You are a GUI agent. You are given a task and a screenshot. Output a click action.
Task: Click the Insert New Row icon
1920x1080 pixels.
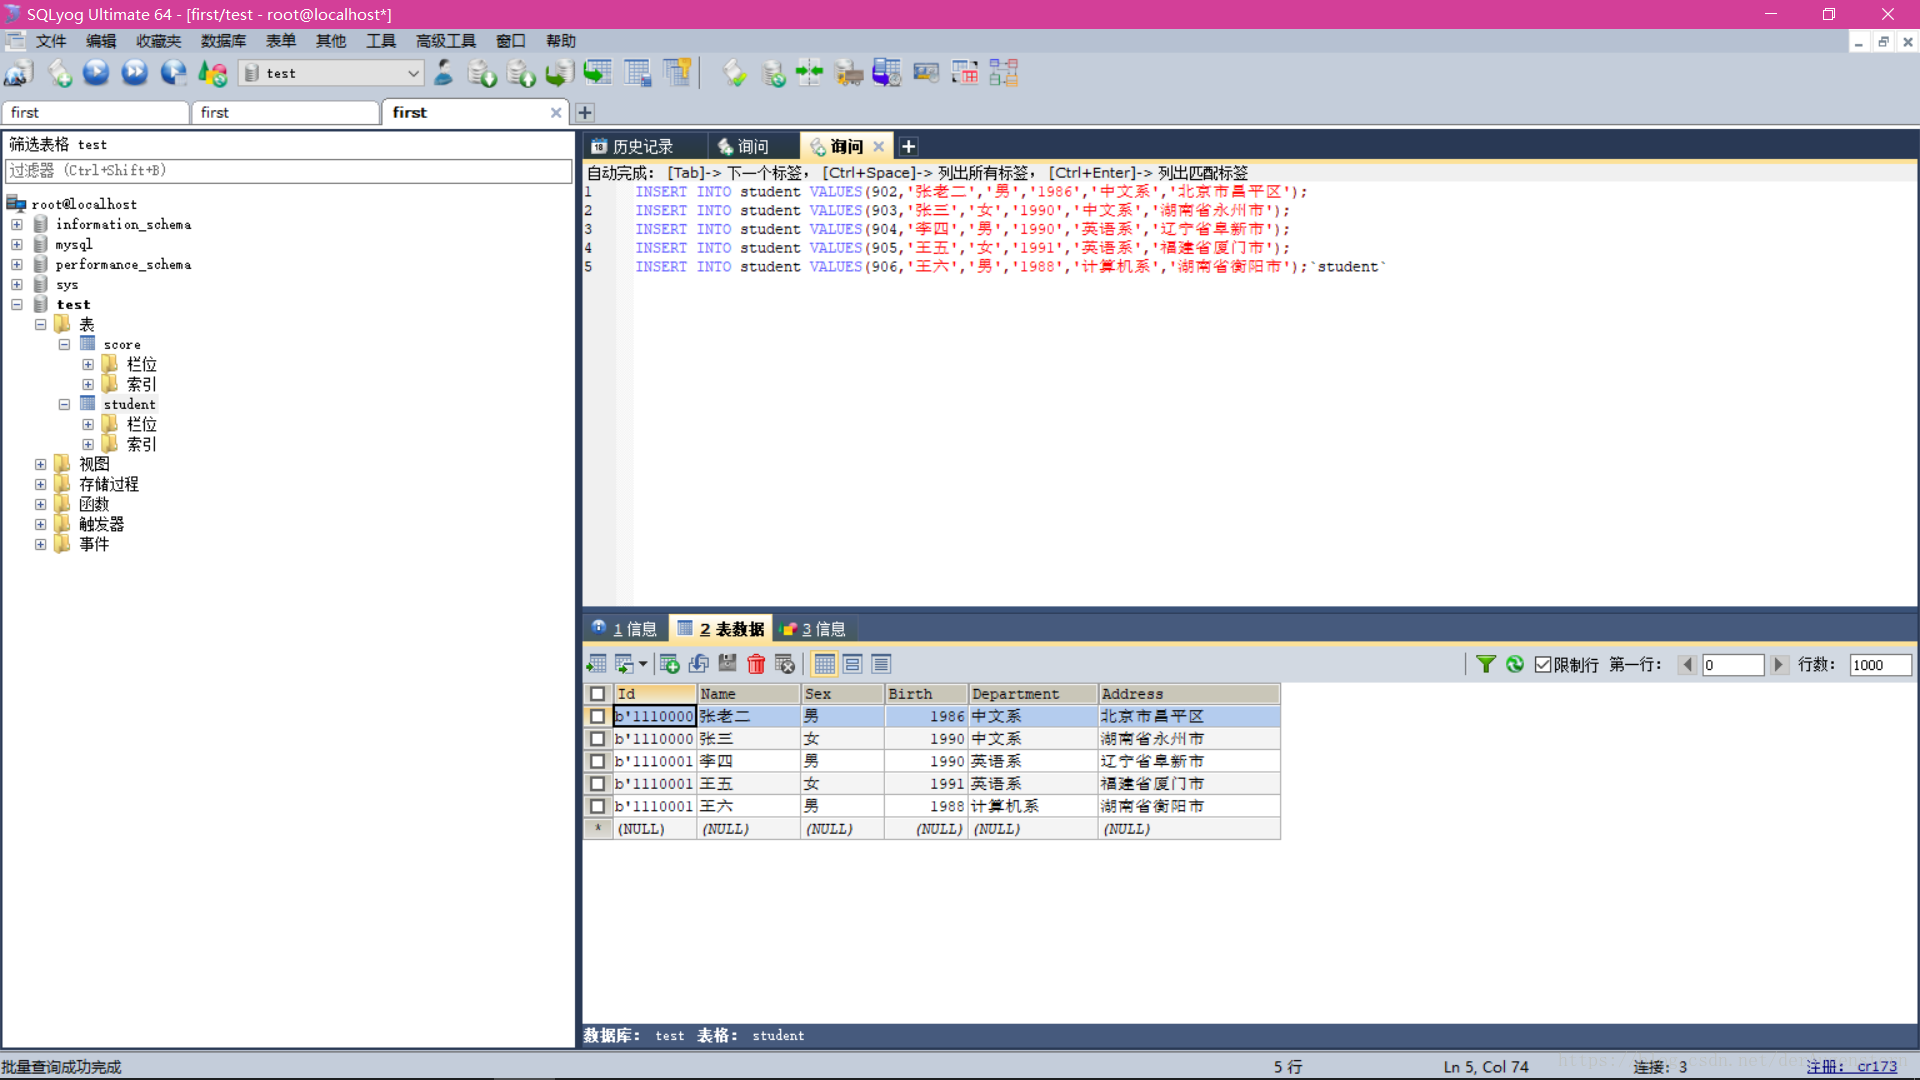(669, 664)
